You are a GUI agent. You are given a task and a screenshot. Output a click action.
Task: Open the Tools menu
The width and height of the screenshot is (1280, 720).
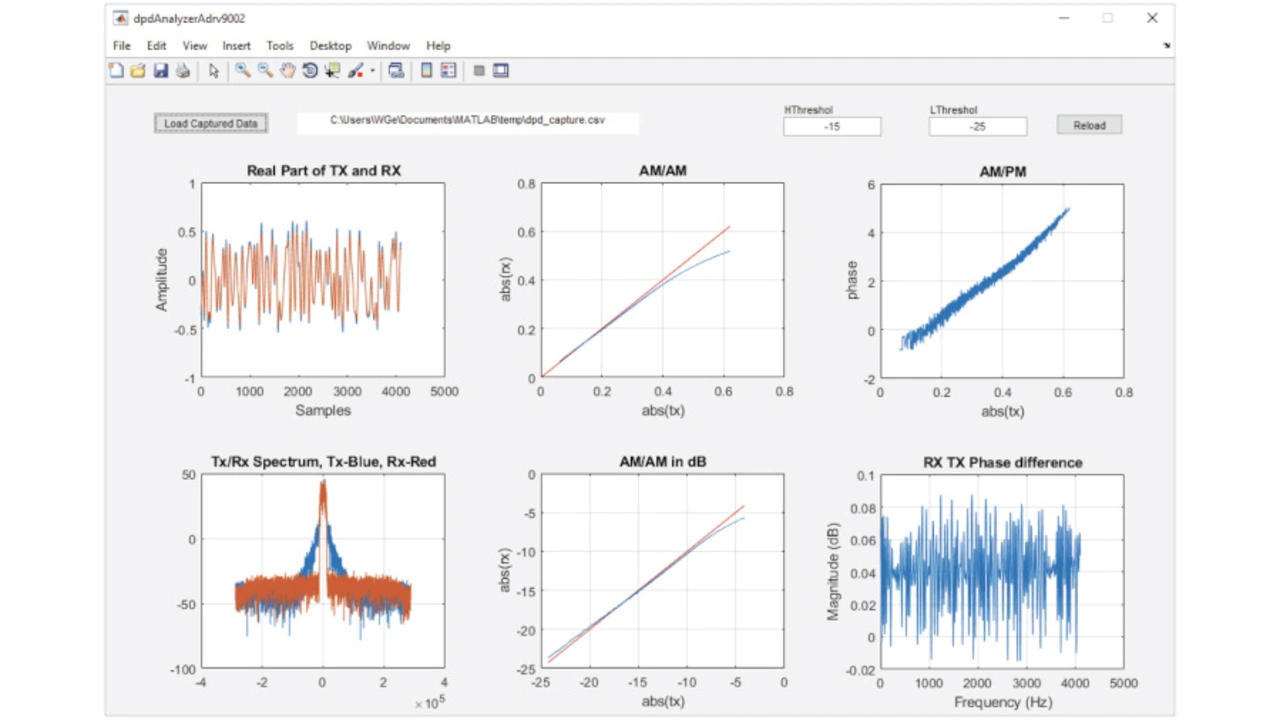[x=280, y=46]
